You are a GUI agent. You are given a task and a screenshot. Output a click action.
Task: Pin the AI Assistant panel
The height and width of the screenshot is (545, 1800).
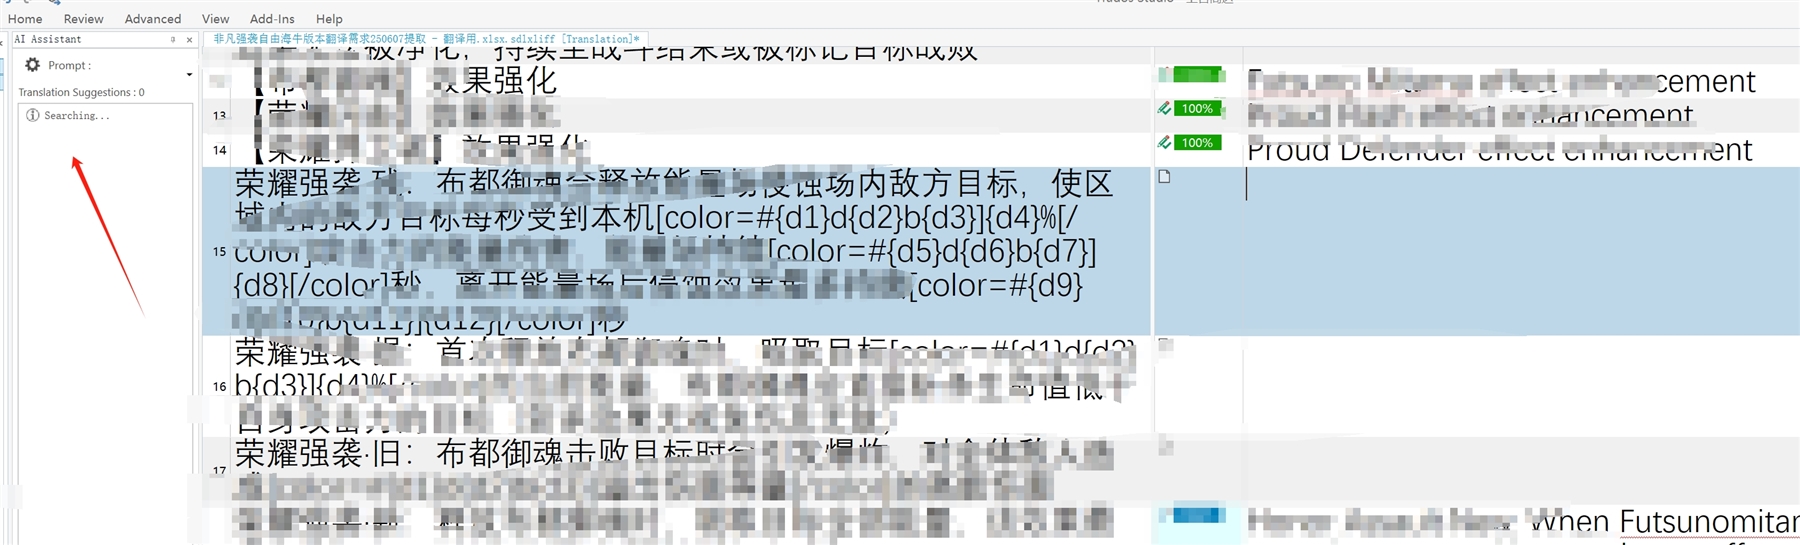point(173,40)
